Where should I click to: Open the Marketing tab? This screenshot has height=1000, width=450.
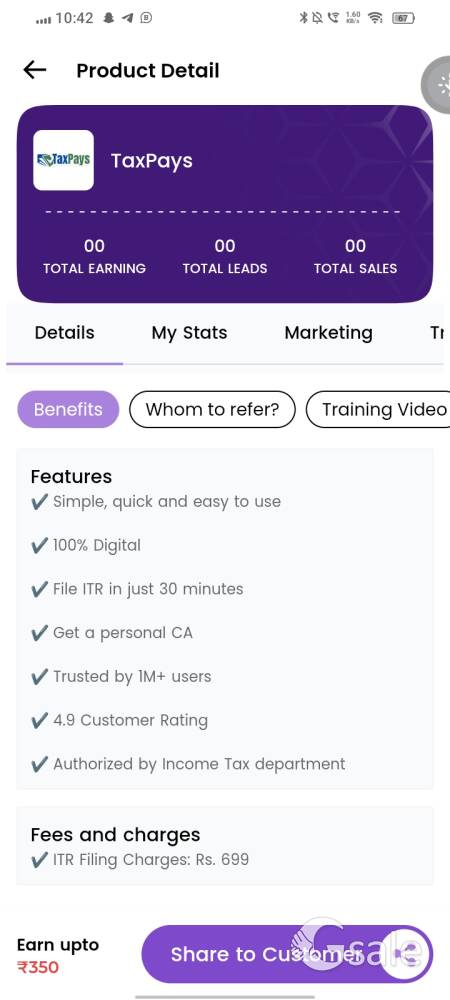[328, 333]
